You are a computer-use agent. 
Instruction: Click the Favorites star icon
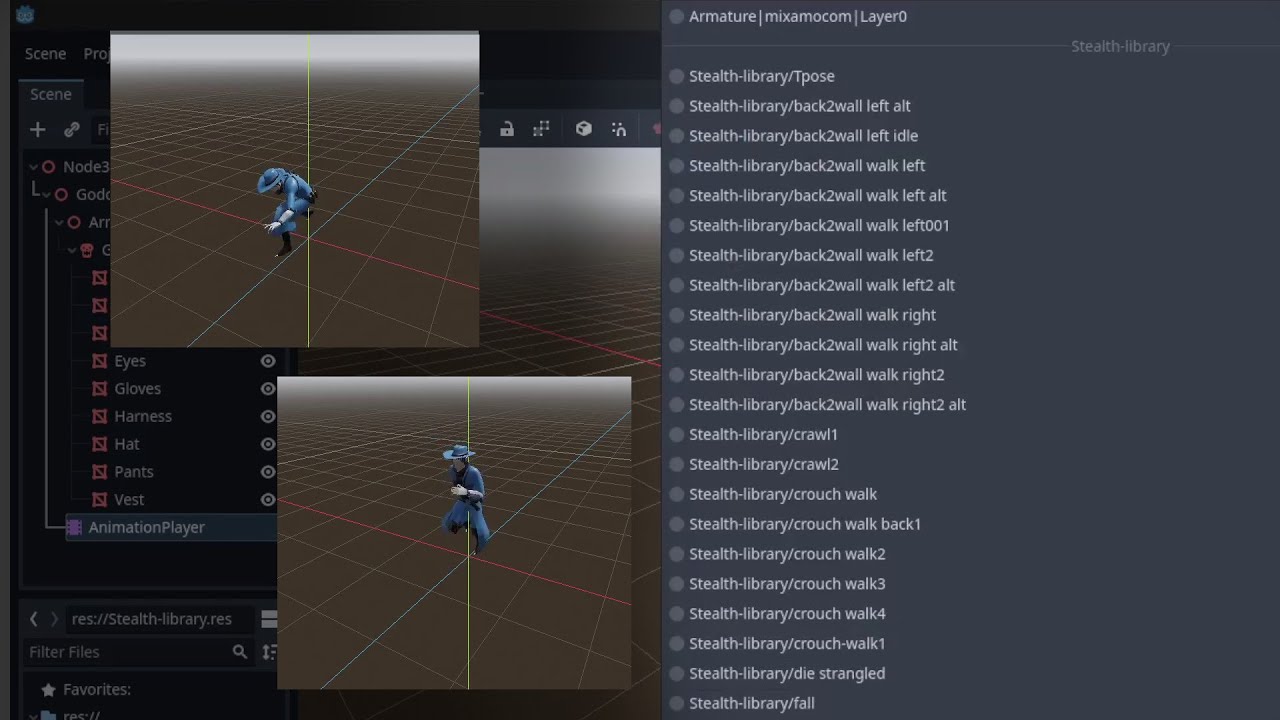48,690
